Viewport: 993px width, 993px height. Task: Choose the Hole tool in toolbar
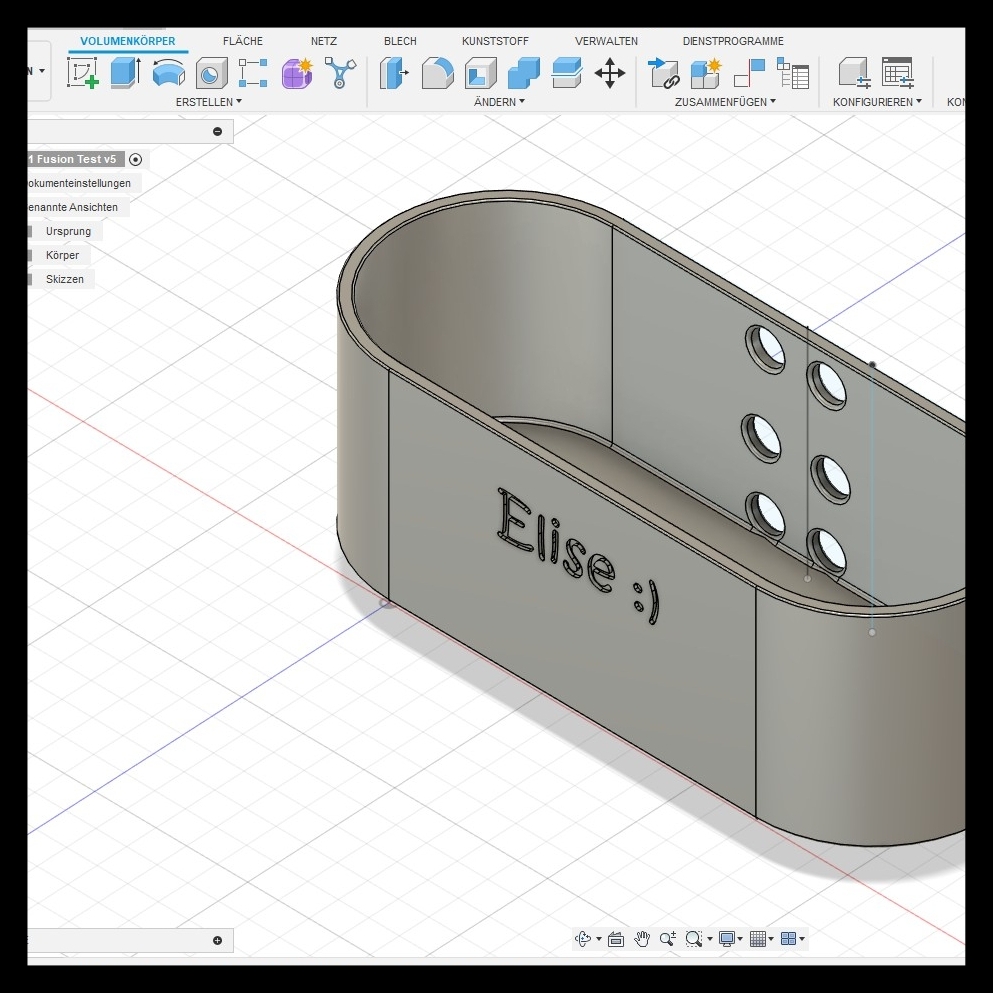tap(211, 73)
